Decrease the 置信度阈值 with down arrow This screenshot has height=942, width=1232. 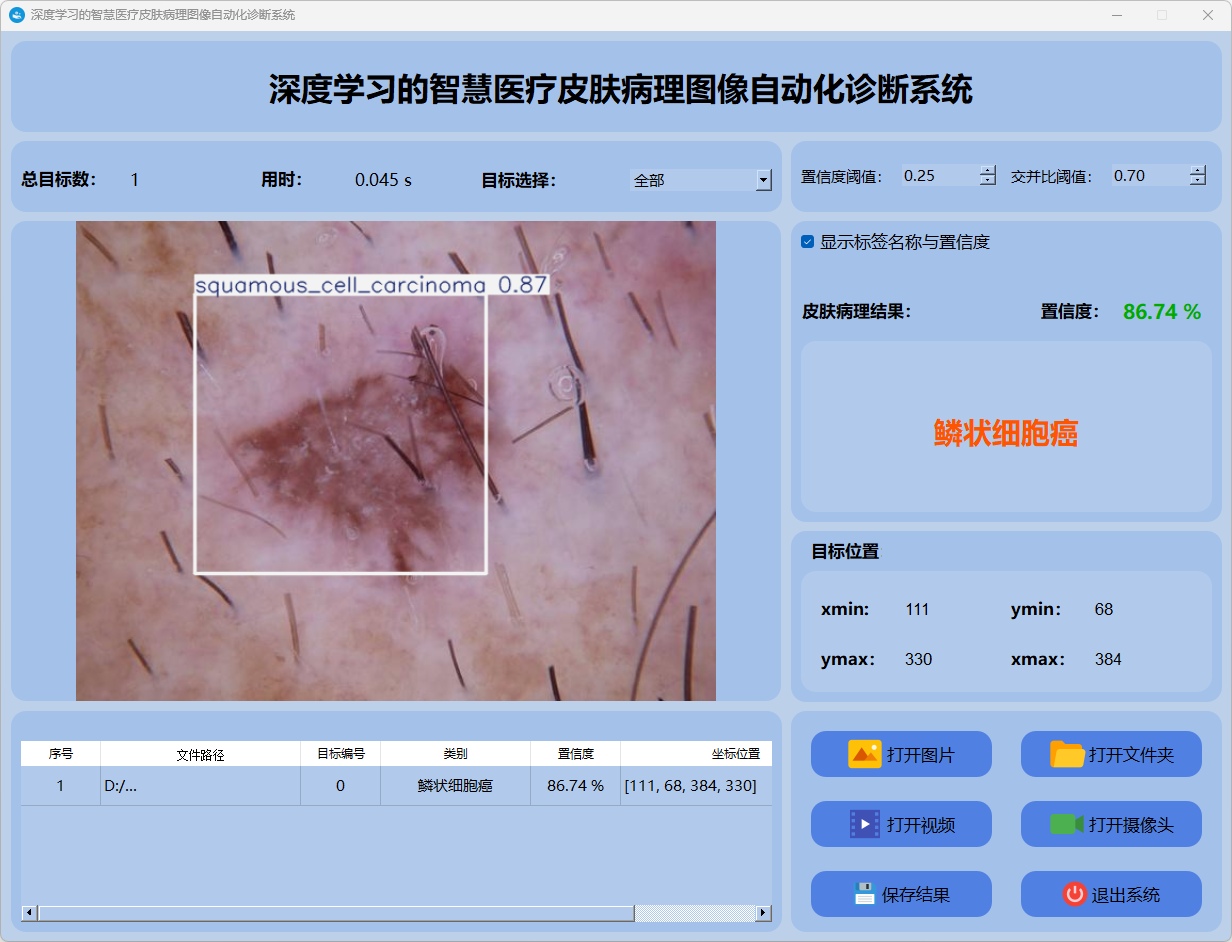pyautogui.click(x=988, y=181)
